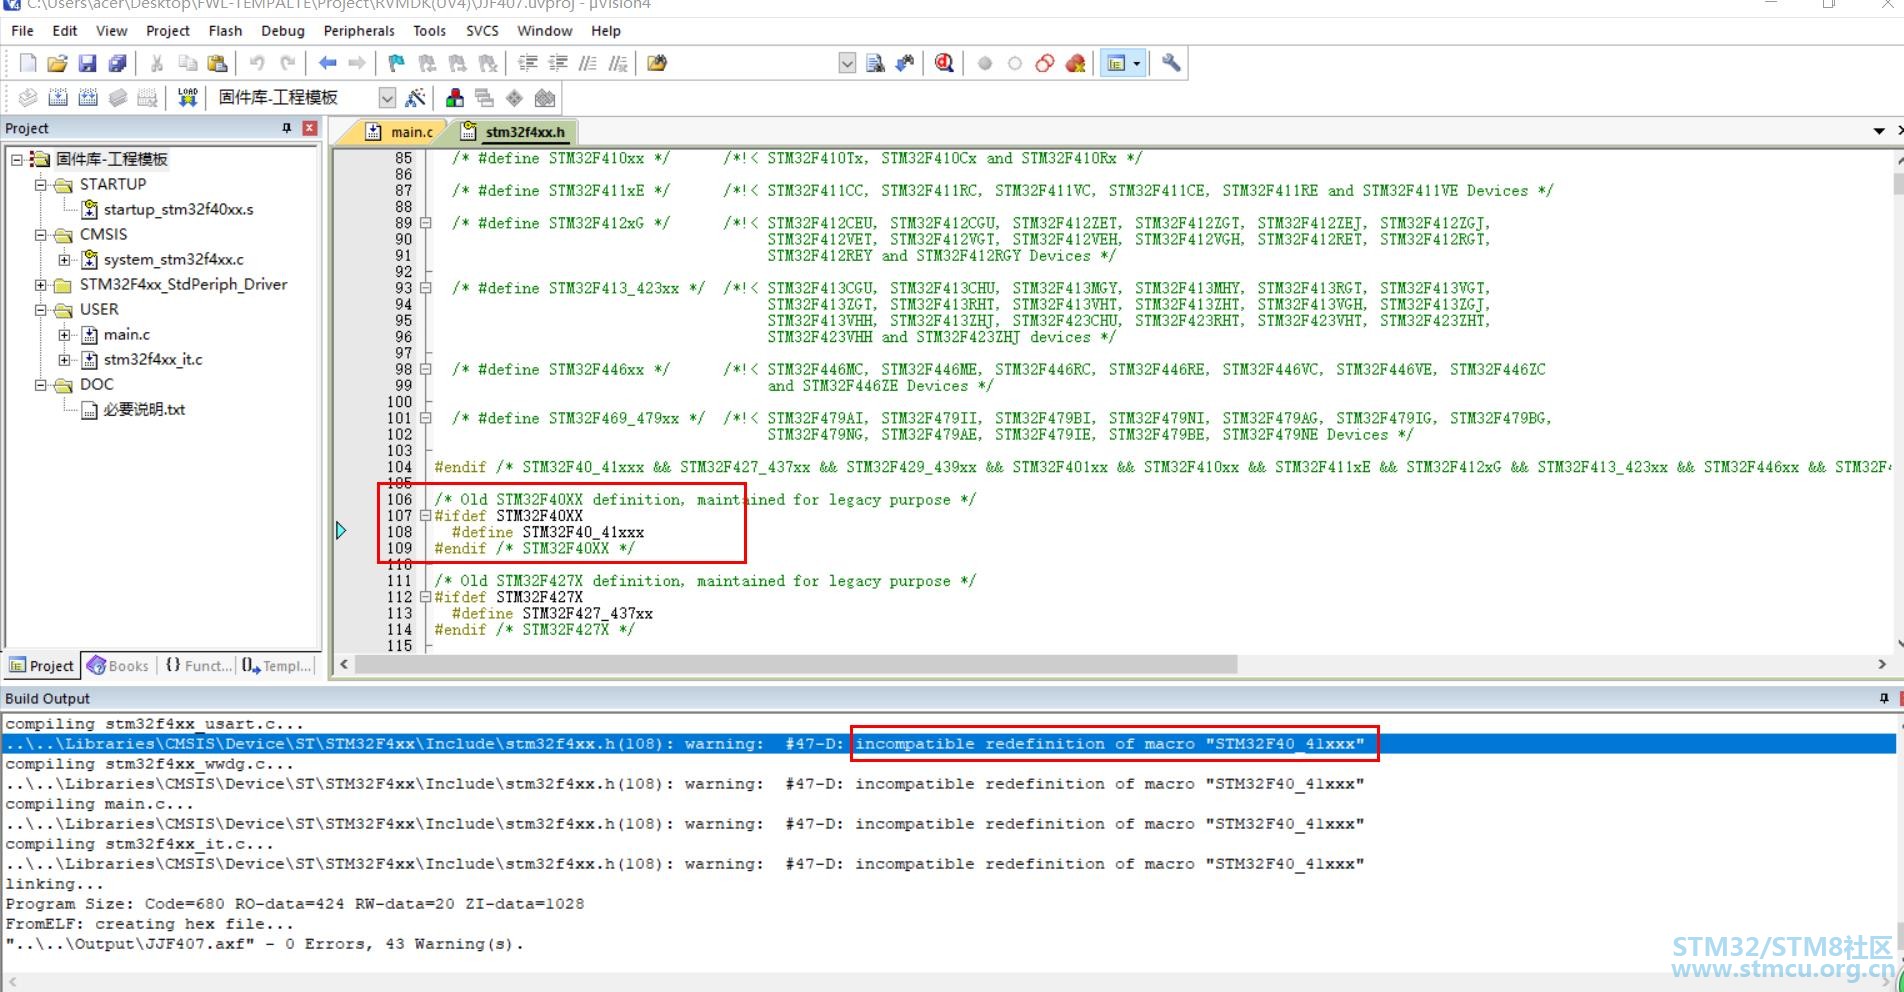Cut the selection with the scissors icon

coord(157,64)
